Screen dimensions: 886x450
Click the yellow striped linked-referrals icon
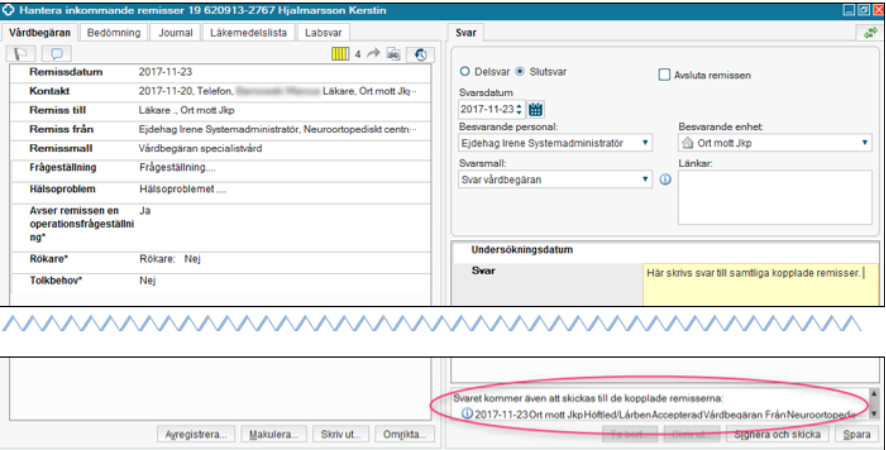point(340,54)
